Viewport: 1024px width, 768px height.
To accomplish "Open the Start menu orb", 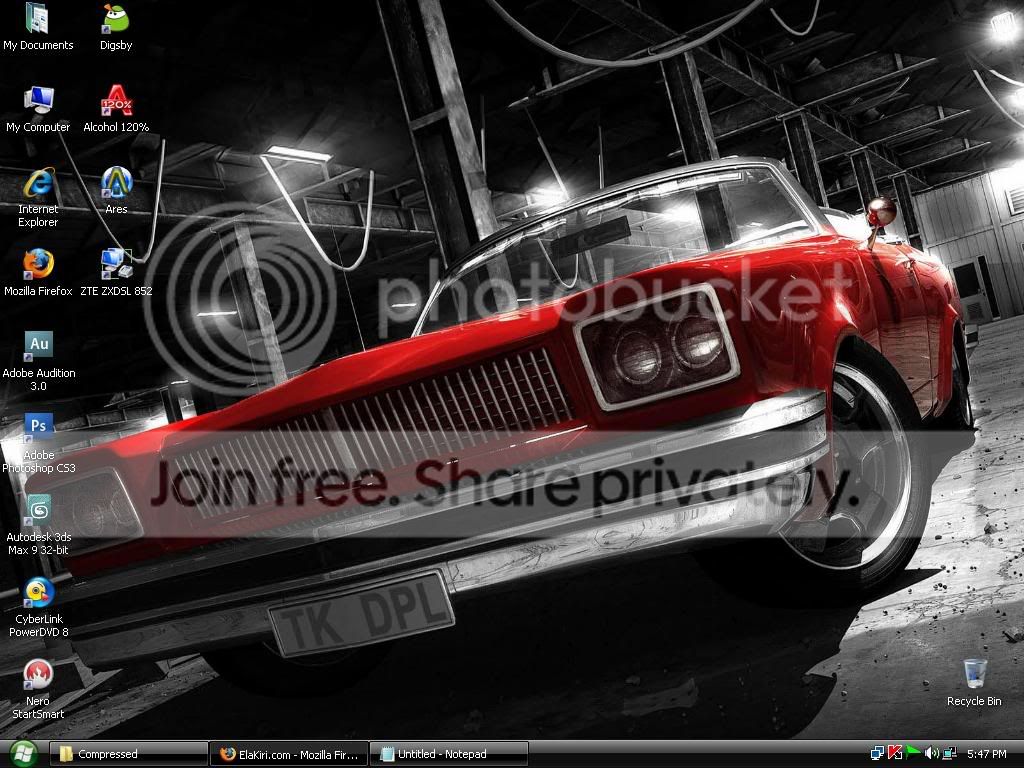I will point(24,754).
